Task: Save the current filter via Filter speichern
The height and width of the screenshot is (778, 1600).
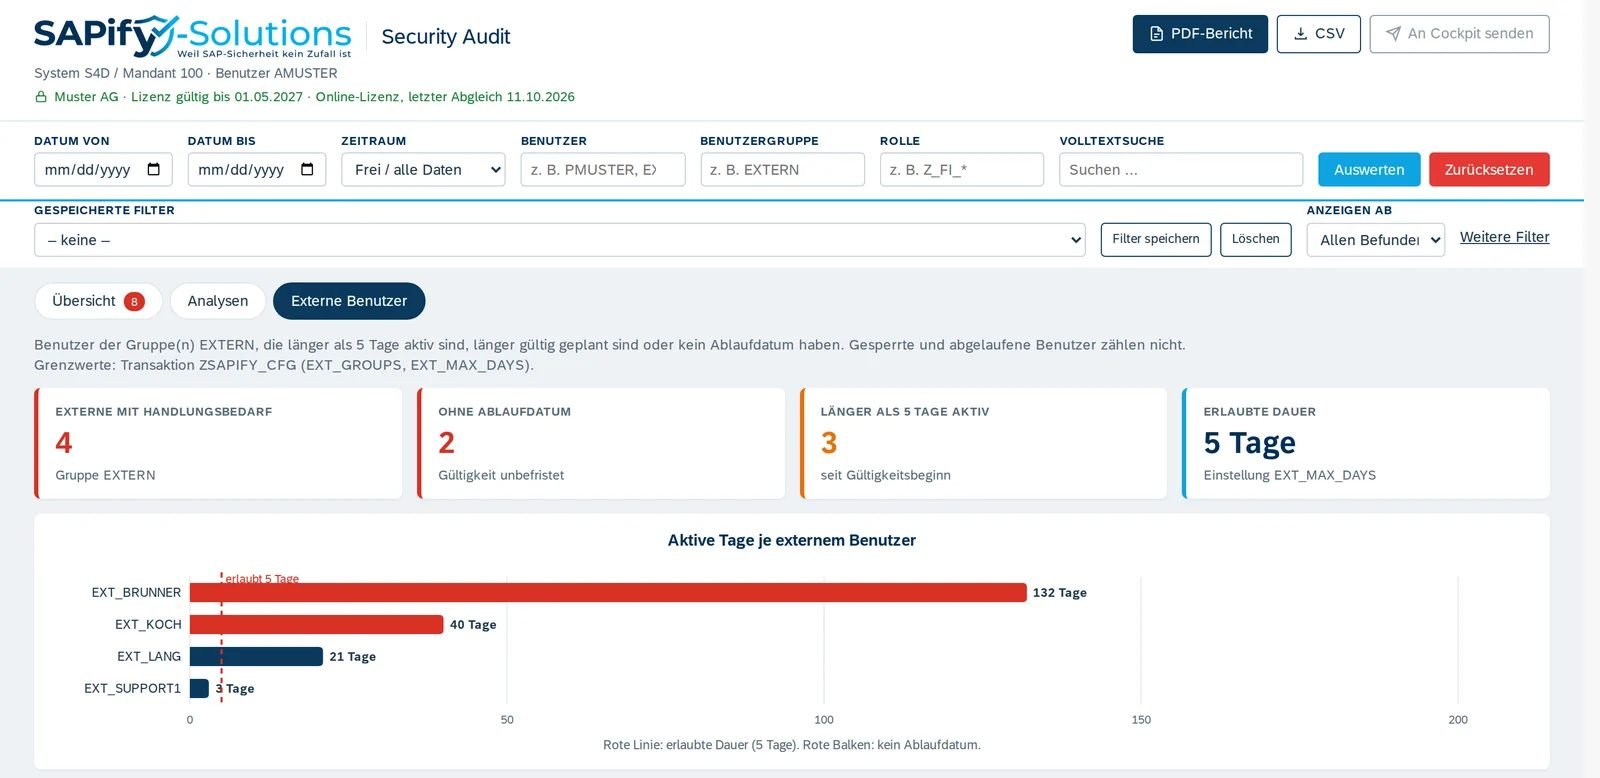Action: (1156, 239)
